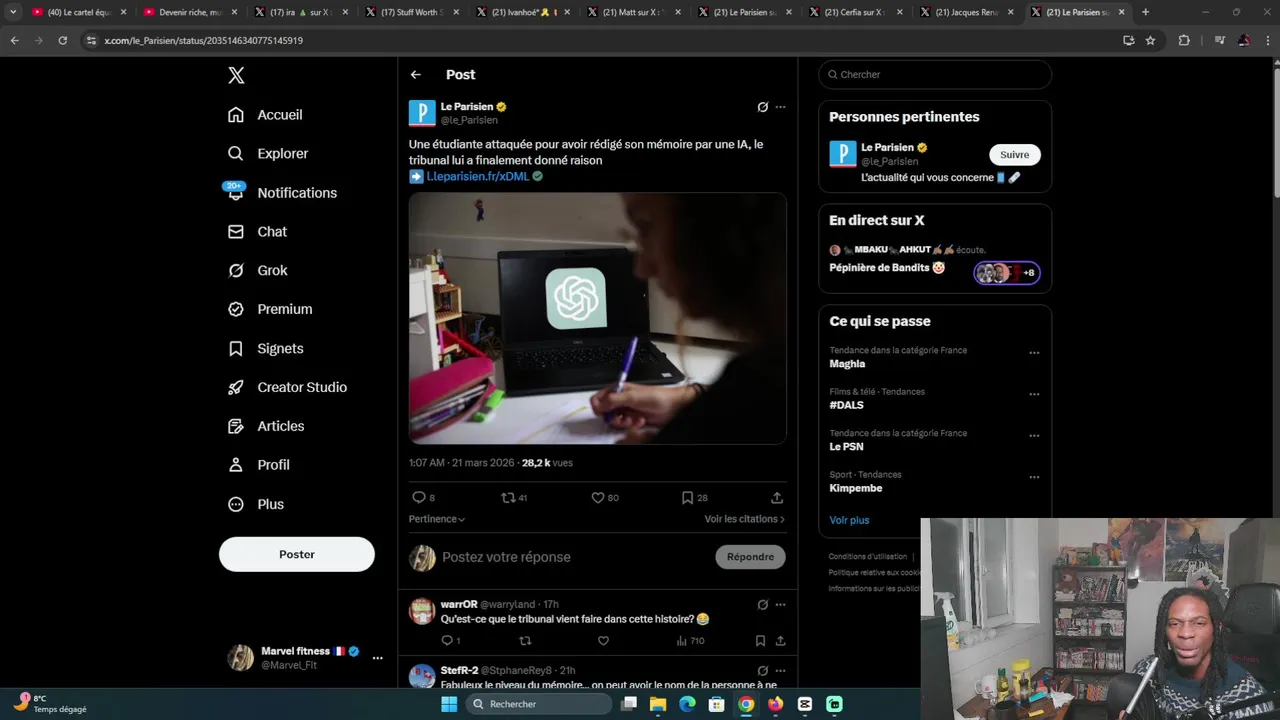
Task: Click Grok icon on warrOR reply
Action: click(x=763, y=605)
